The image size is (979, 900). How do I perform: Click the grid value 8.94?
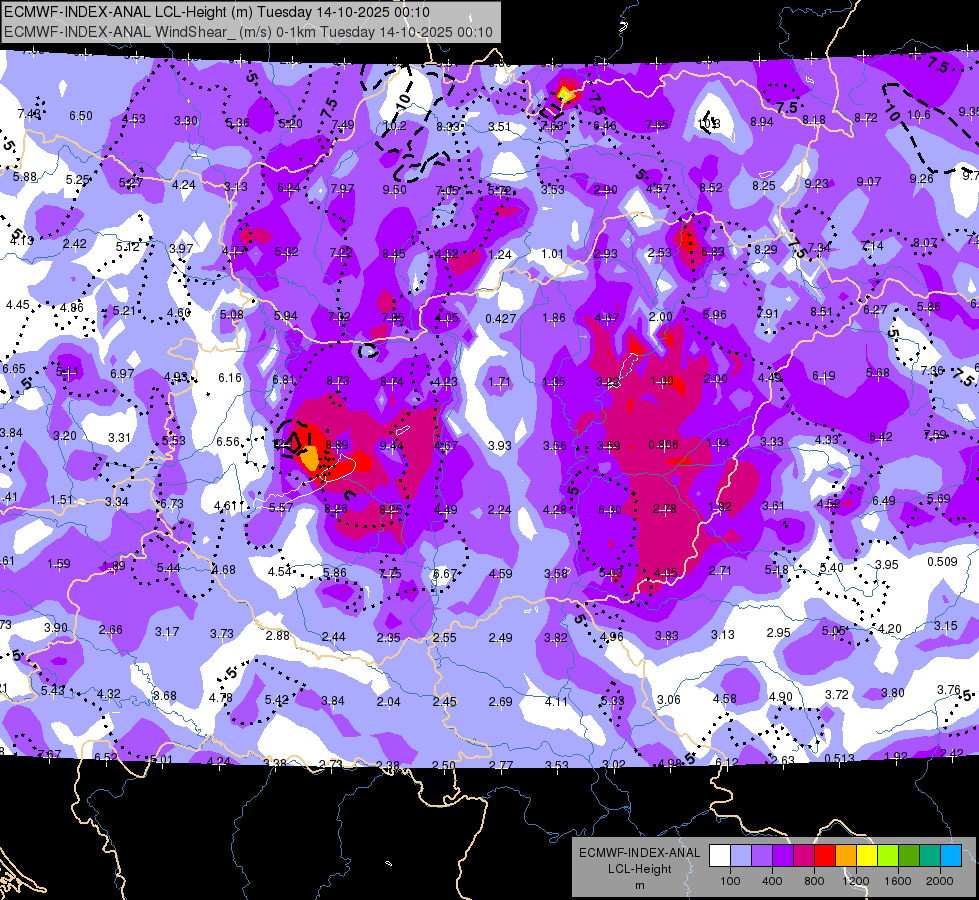click(x=762, y=122)
